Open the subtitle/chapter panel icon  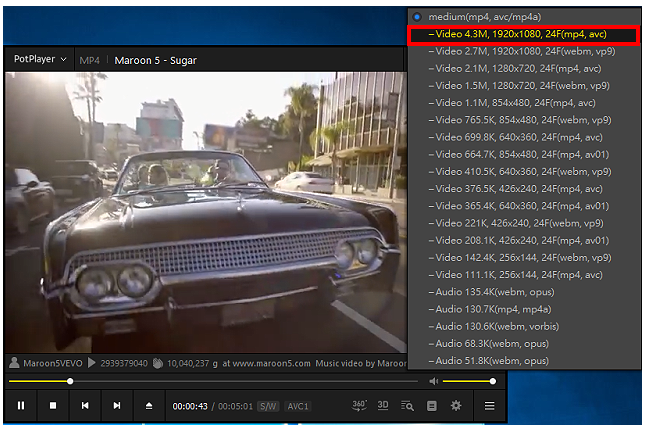(431, 406)
